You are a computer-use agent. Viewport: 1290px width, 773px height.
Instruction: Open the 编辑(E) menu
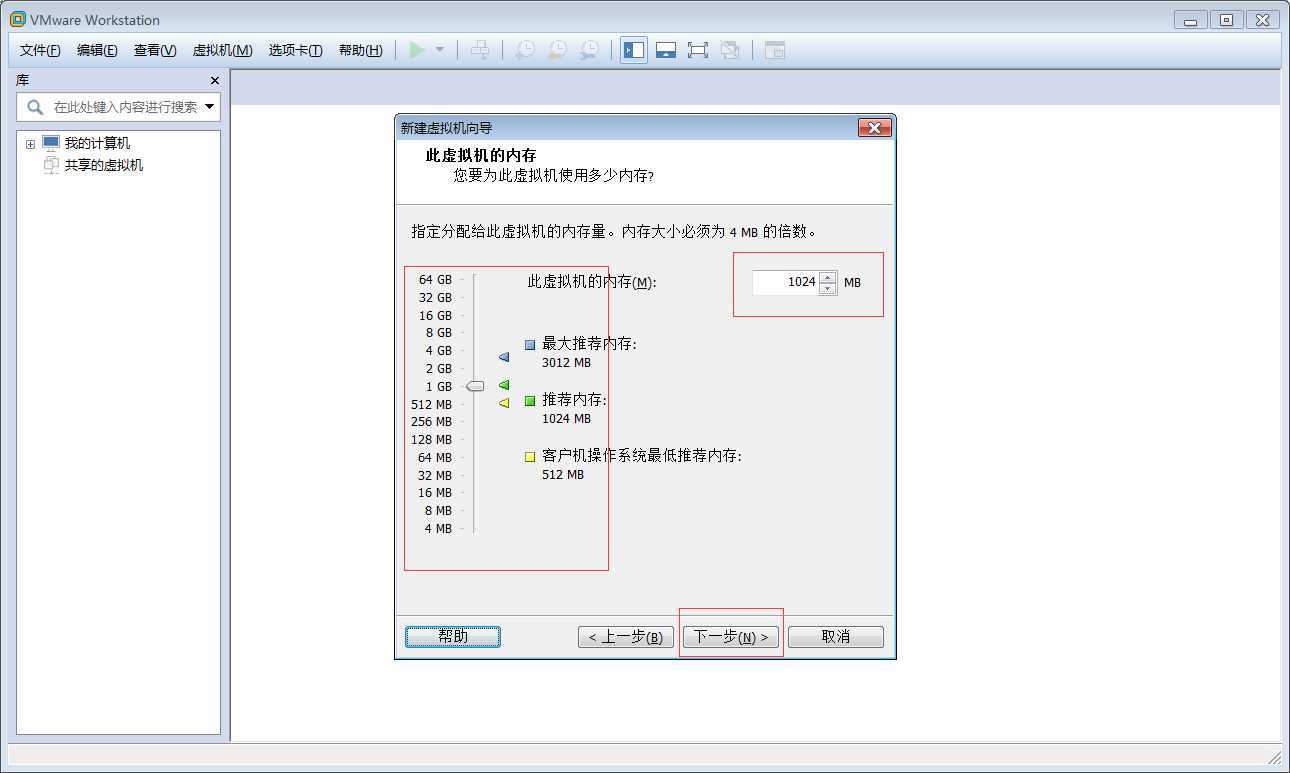pyautogui.click(x=97, y=50)
